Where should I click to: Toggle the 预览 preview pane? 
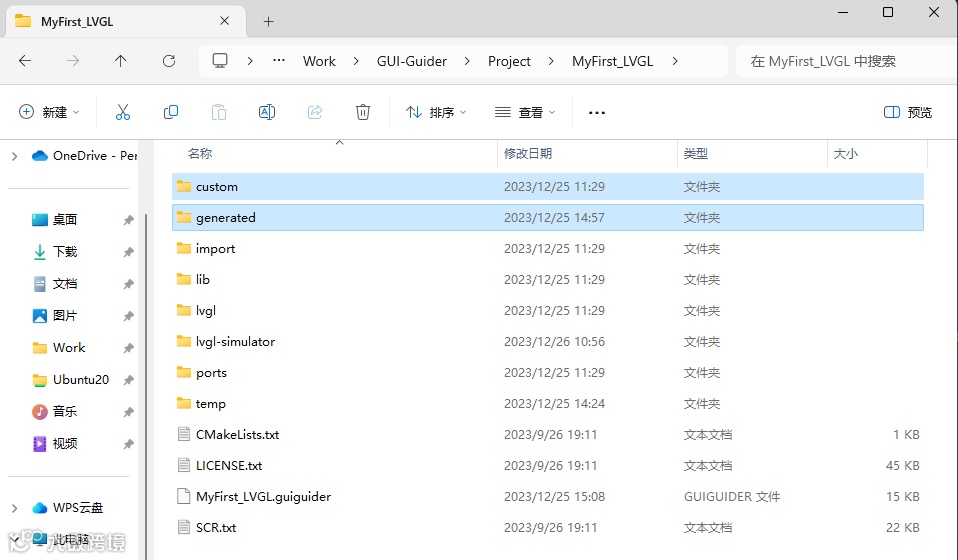pos(908,112)
